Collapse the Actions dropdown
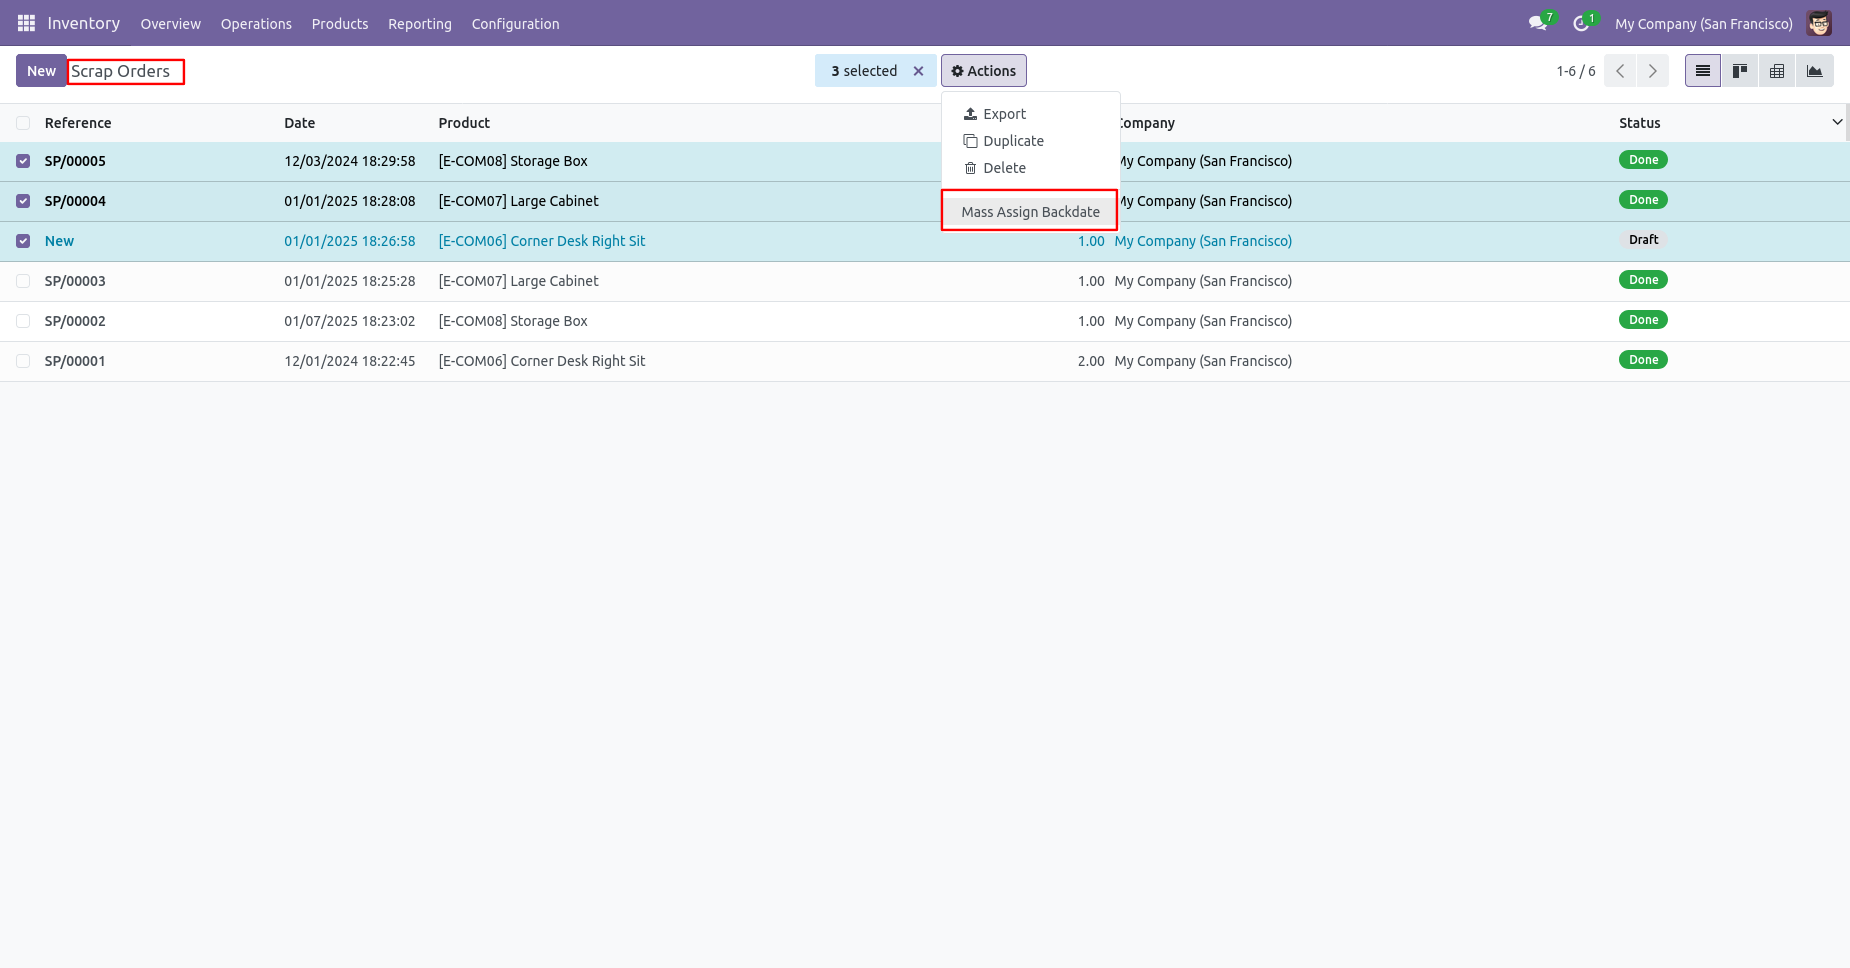The image size is (1850, 968). pos(983,71)
